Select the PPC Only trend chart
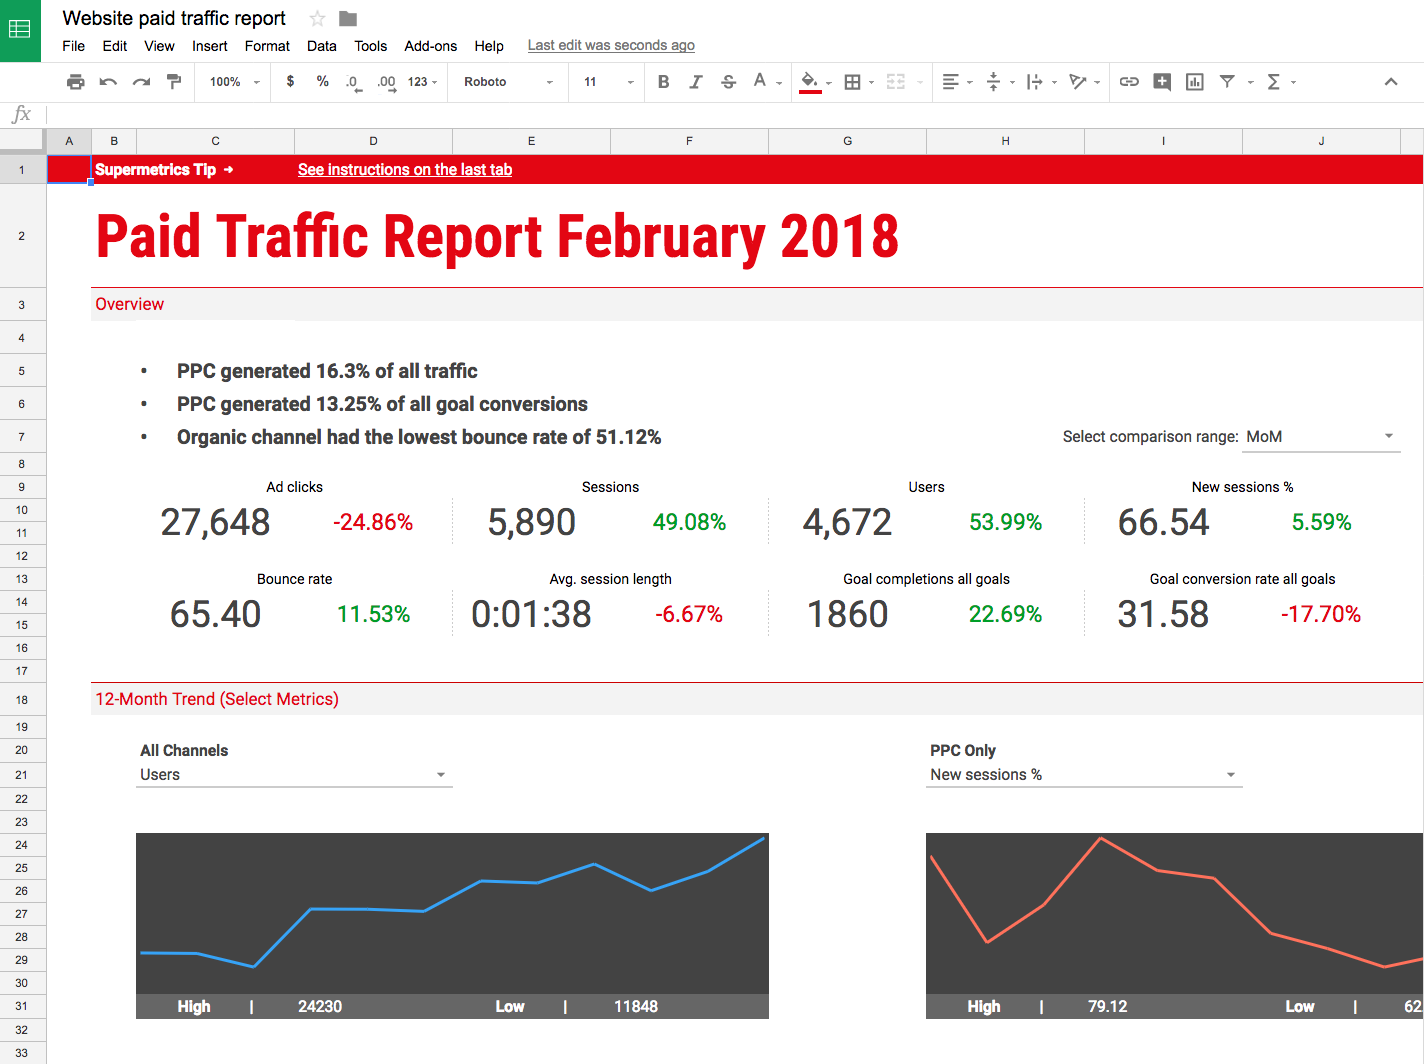The width and height of the screenshot is (1424, 1064). click(x=1175, y=926)
